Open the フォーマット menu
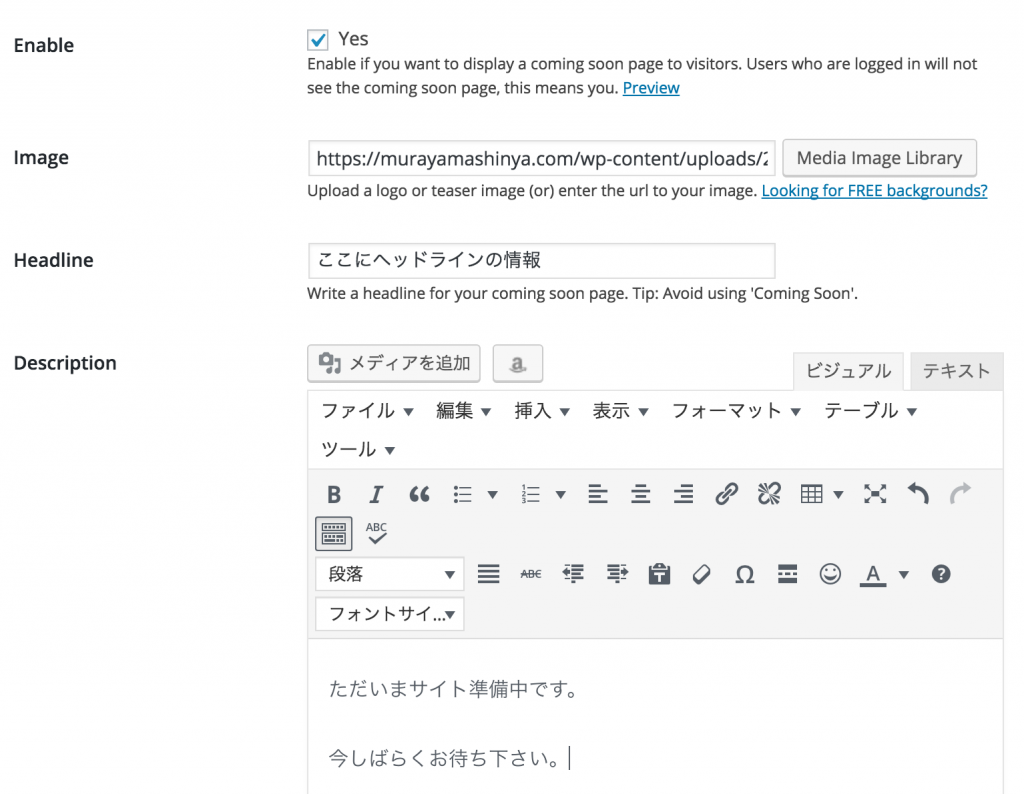Screen dimensions: 1024x794 pos(736,411)
